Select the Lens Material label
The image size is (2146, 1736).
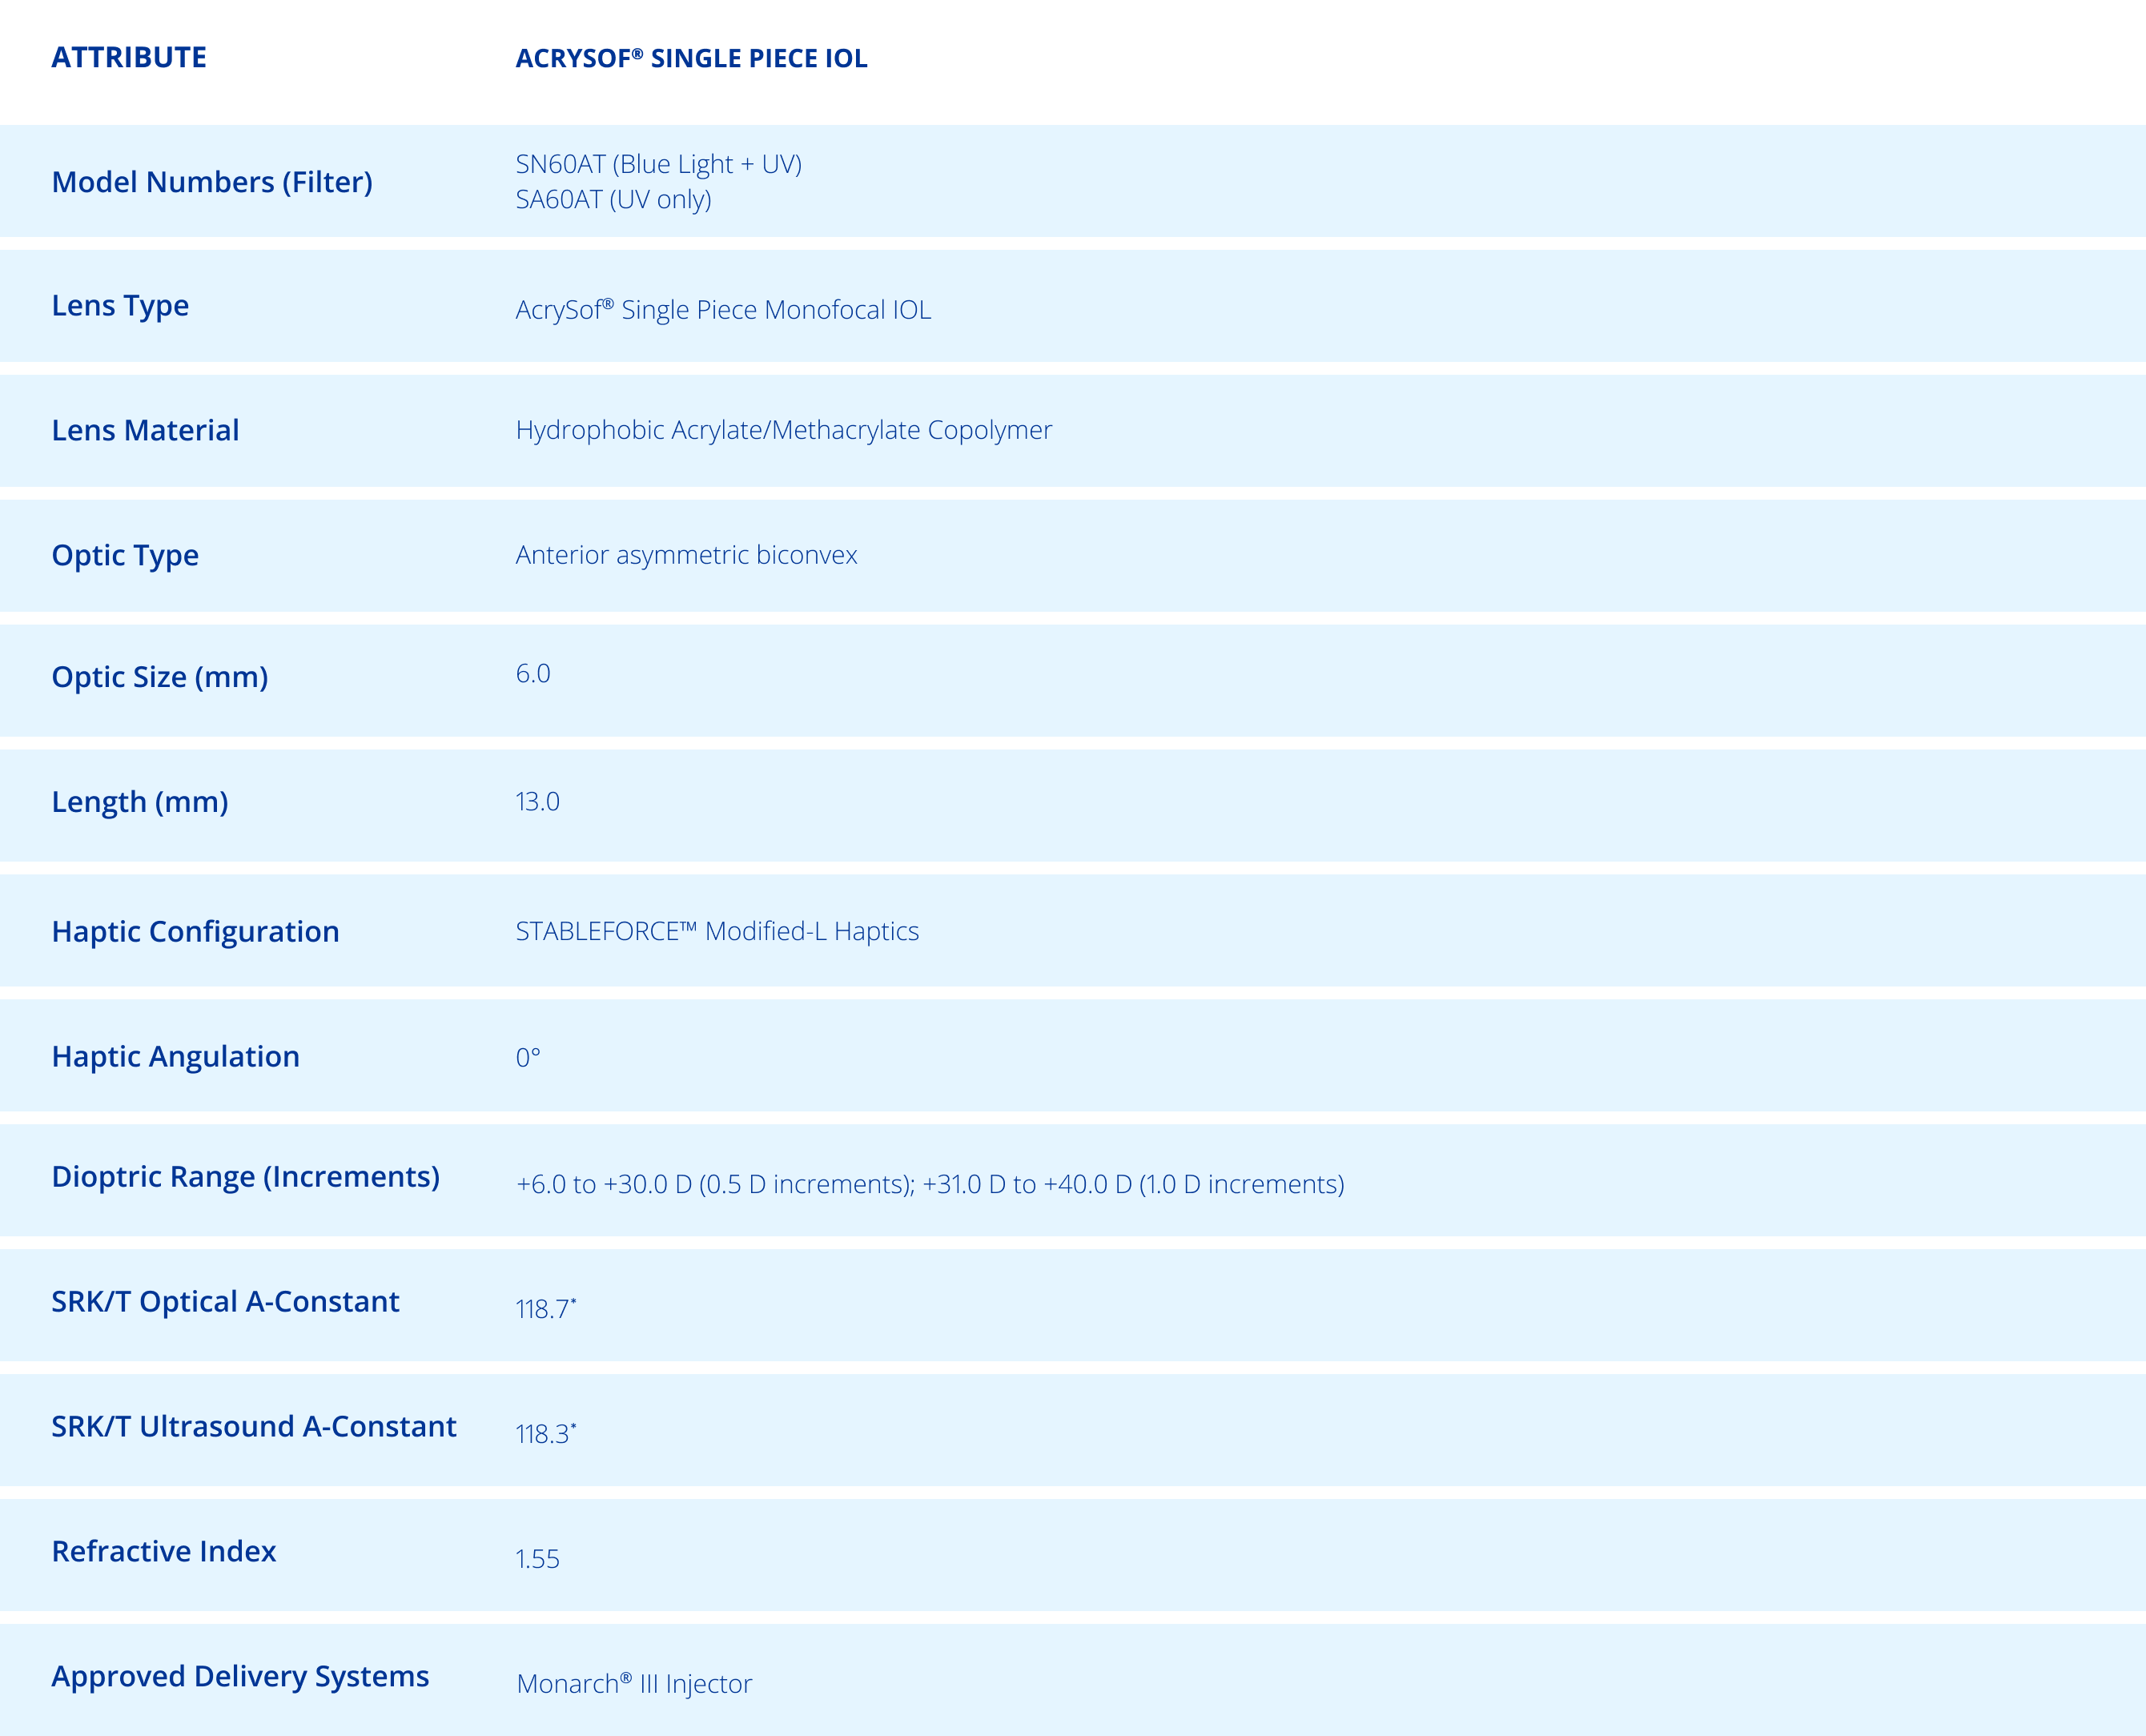coord(145,430)
